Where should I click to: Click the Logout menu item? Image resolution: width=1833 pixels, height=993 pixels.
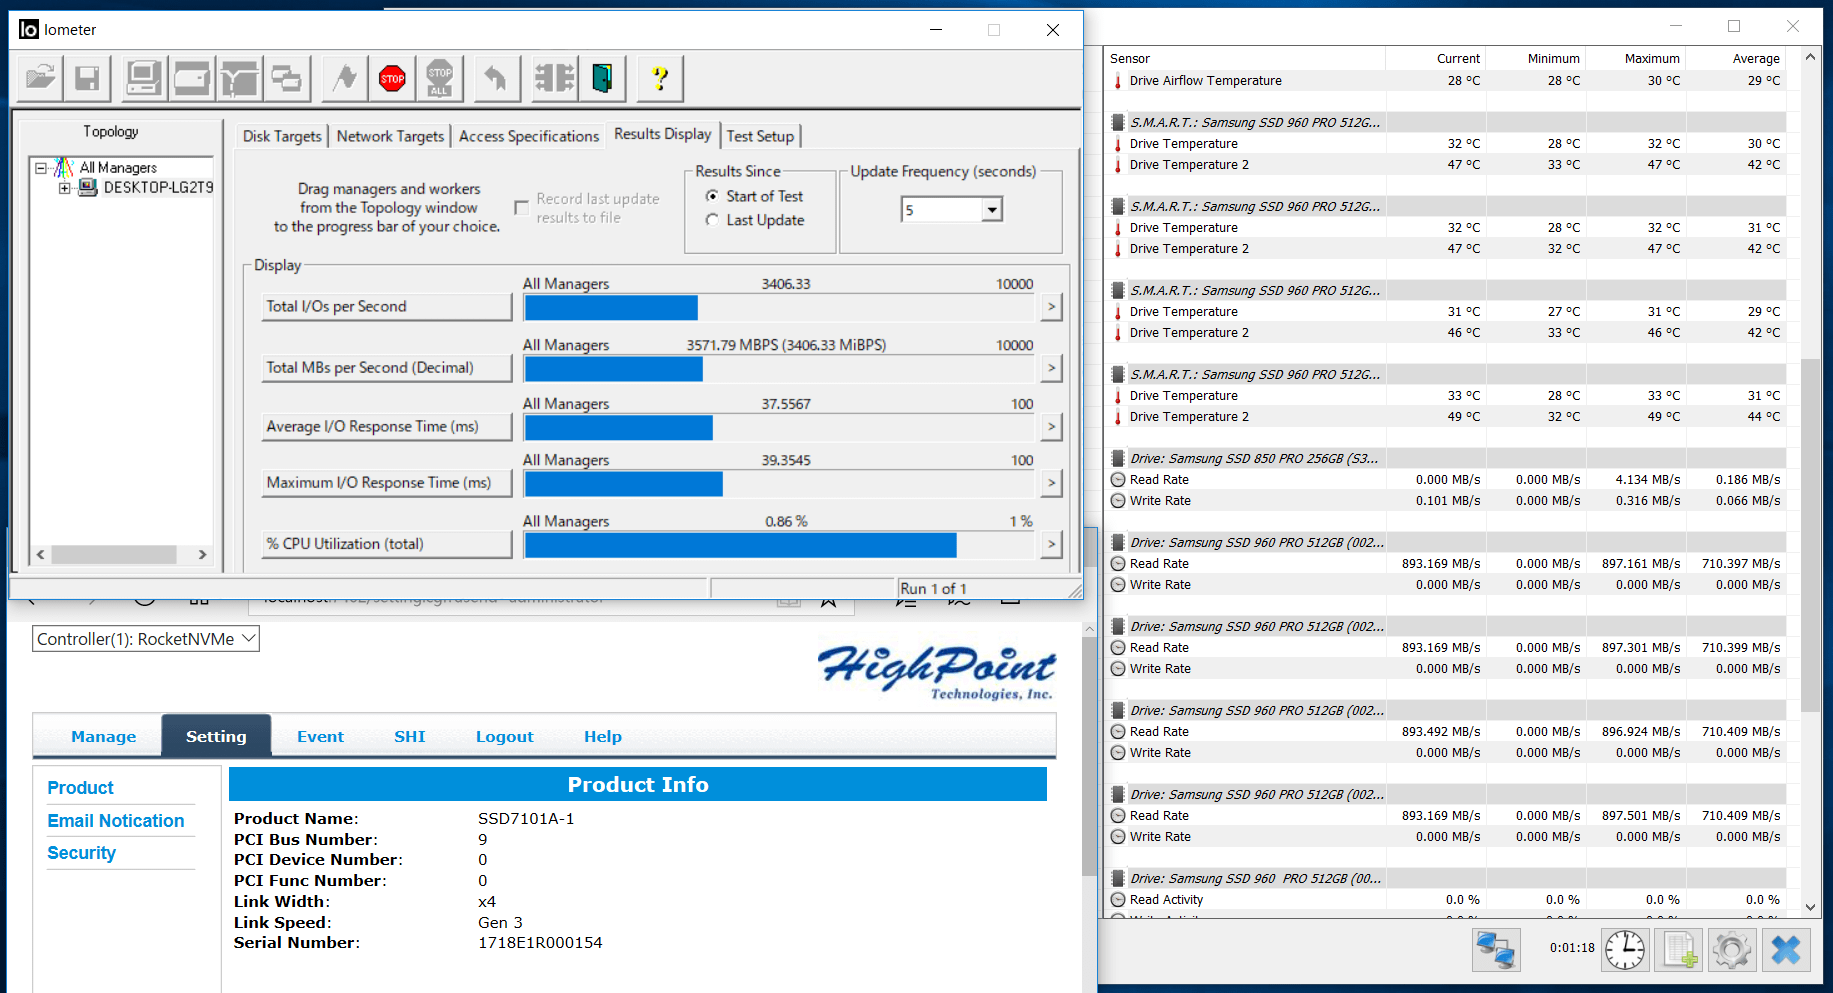coord(504,736)
